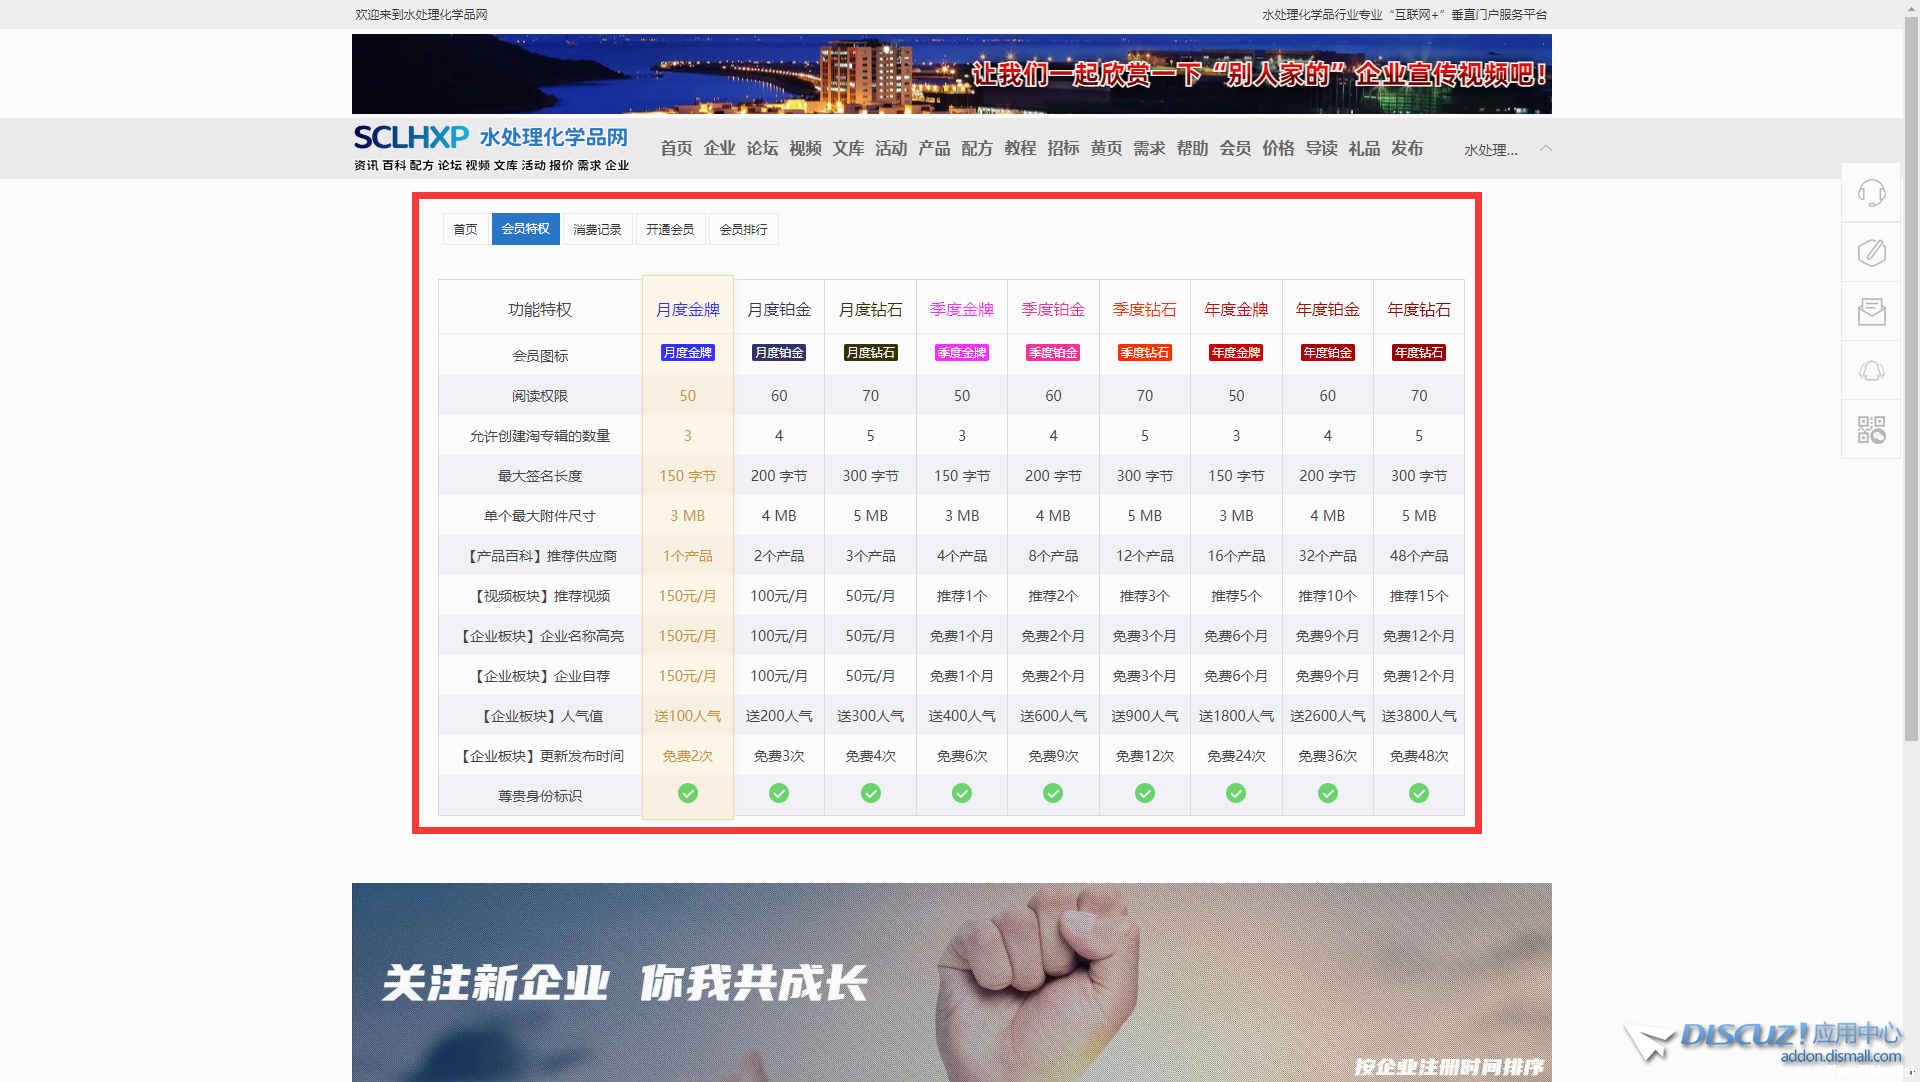The image size is (1920, 1082).
Task: Click the headset customer service icon
Action: point(1871,193)
